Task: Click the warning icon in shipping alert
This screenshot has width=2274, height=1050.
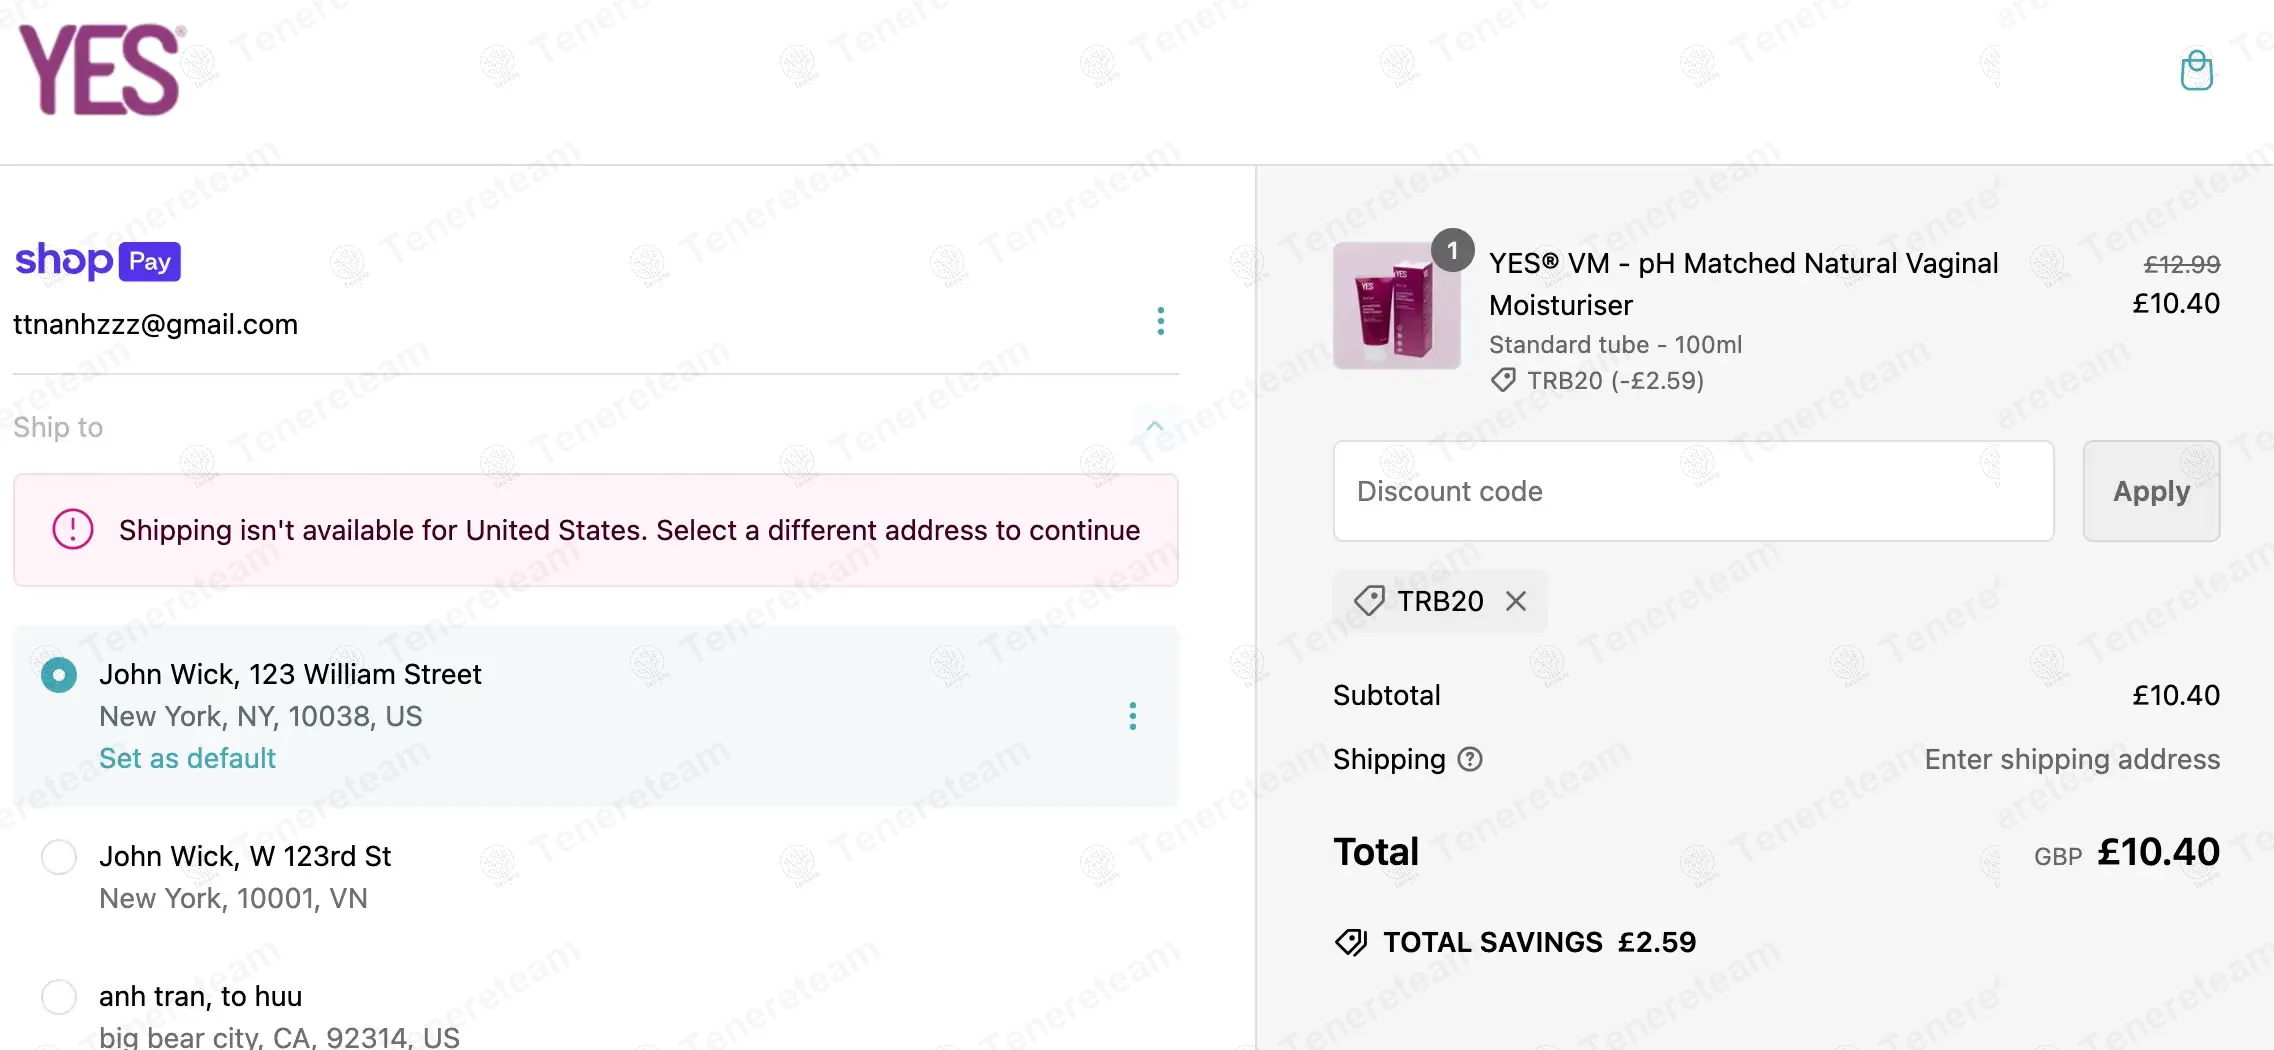Action: pos(73,529)
